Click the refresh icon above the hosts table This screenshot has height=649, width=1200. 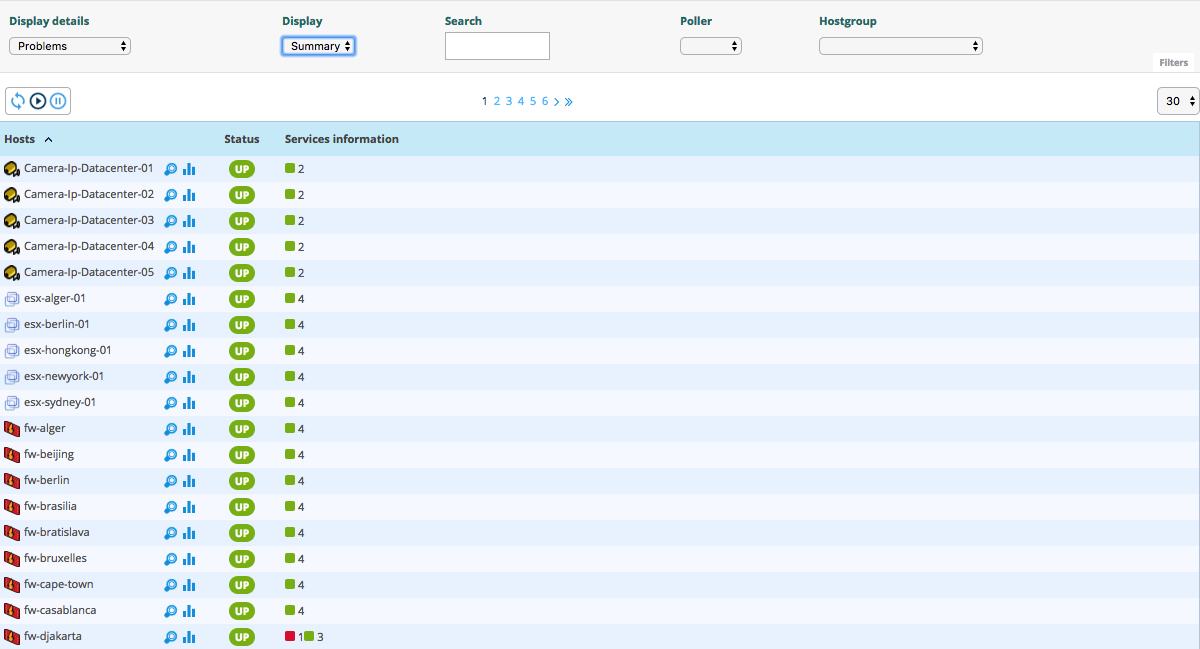pyautogui.click(x=18, y=101)
